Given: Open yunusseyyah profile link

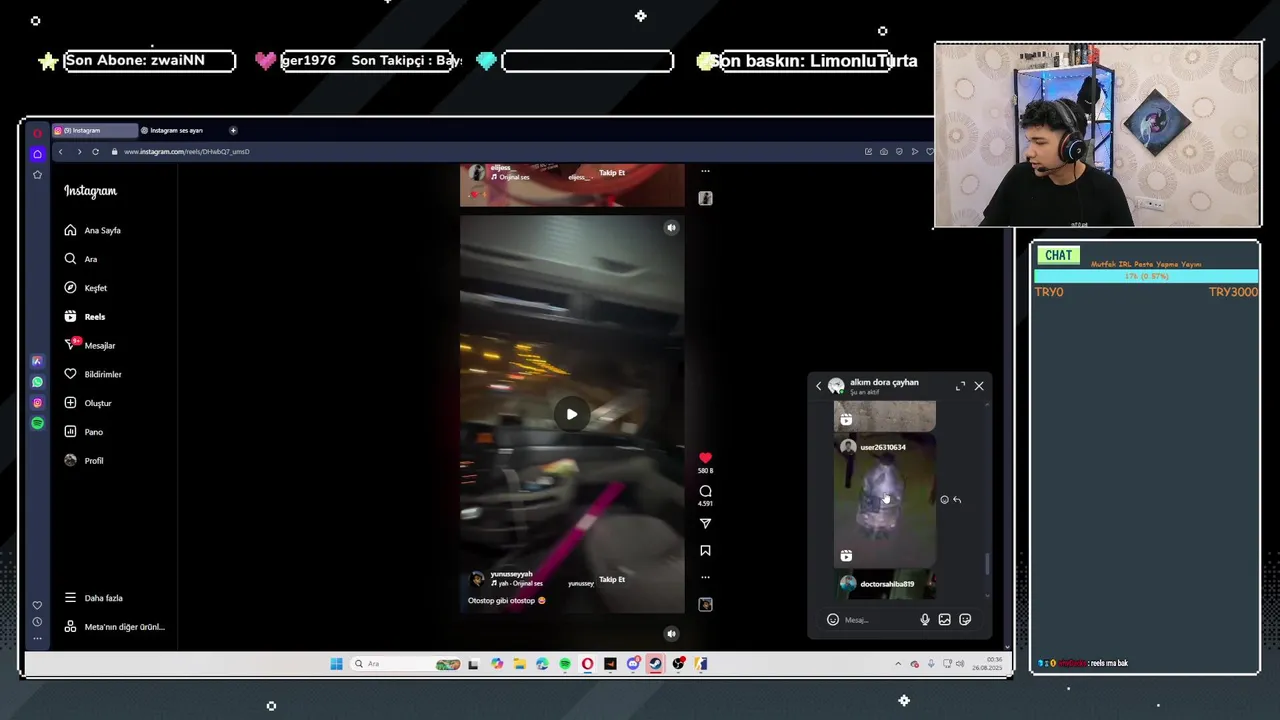Looking at the screenshot, I should [511, 574].
